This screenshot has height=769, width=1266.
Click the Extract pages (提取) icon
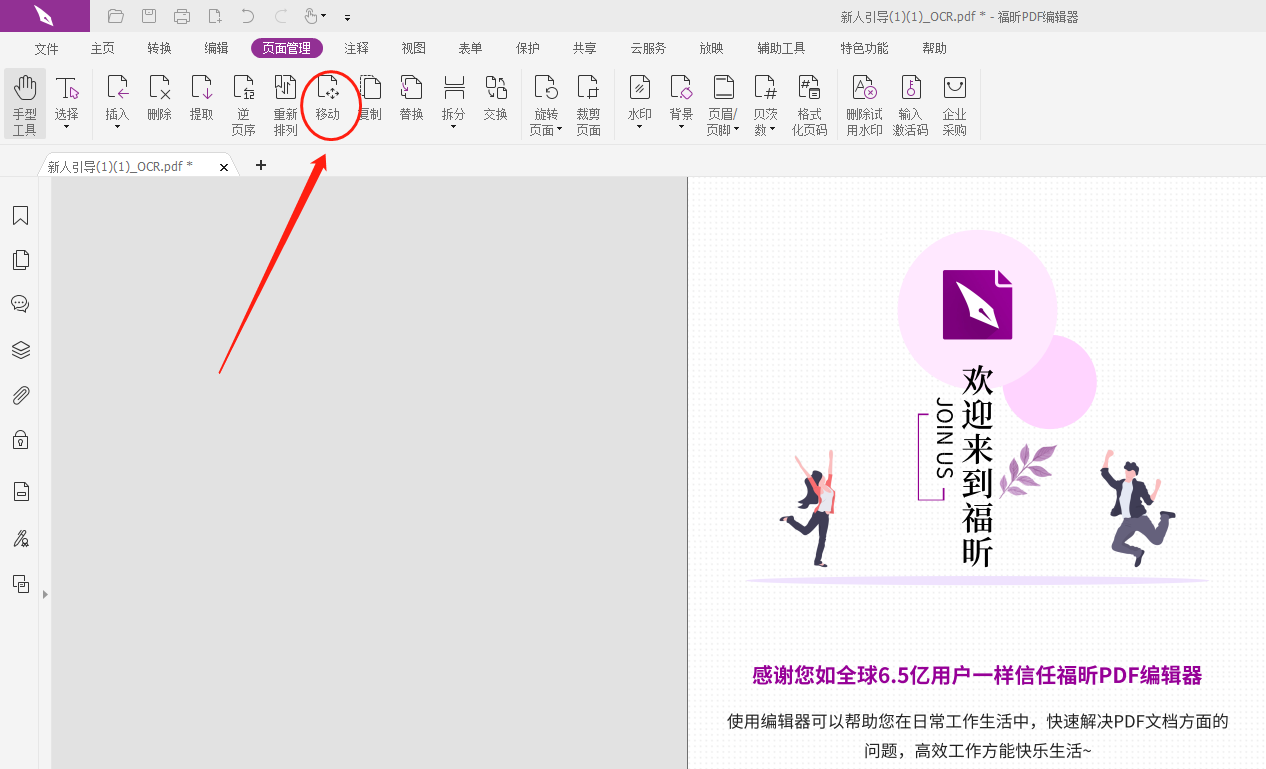(x=201, y=100)
